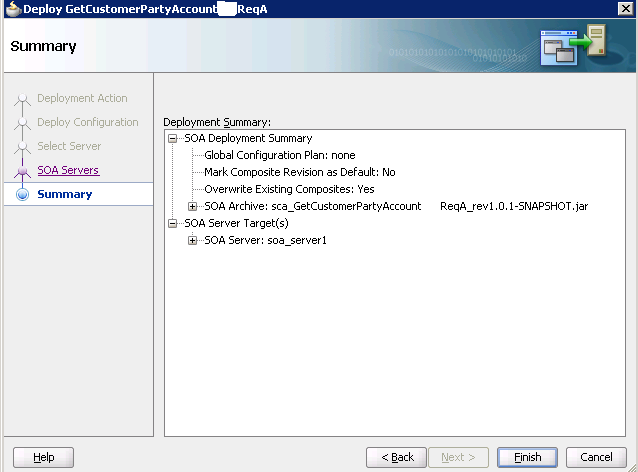
Task: Open the SOA Servers wizard step
Action: [x=68, y=170]
